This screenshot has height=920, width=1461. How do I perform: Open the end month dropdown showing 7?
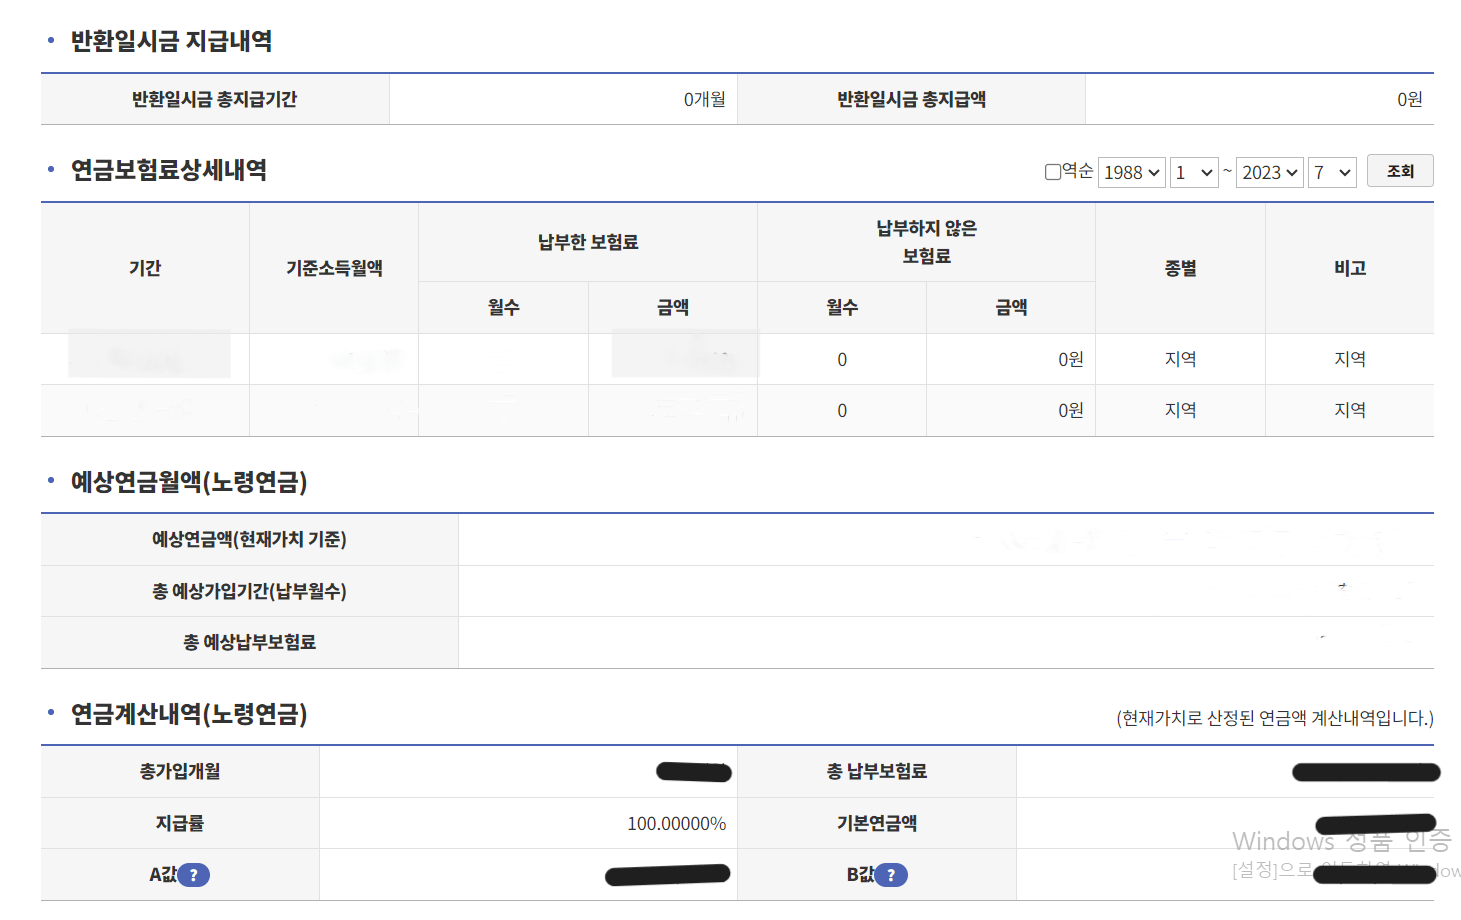[1332, 172]
